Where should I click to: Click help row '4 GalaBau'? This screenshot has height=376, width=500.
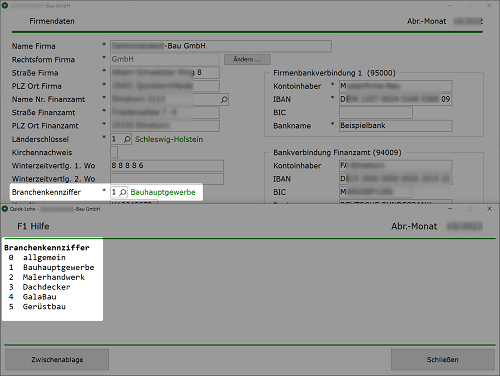click(32, 297)
